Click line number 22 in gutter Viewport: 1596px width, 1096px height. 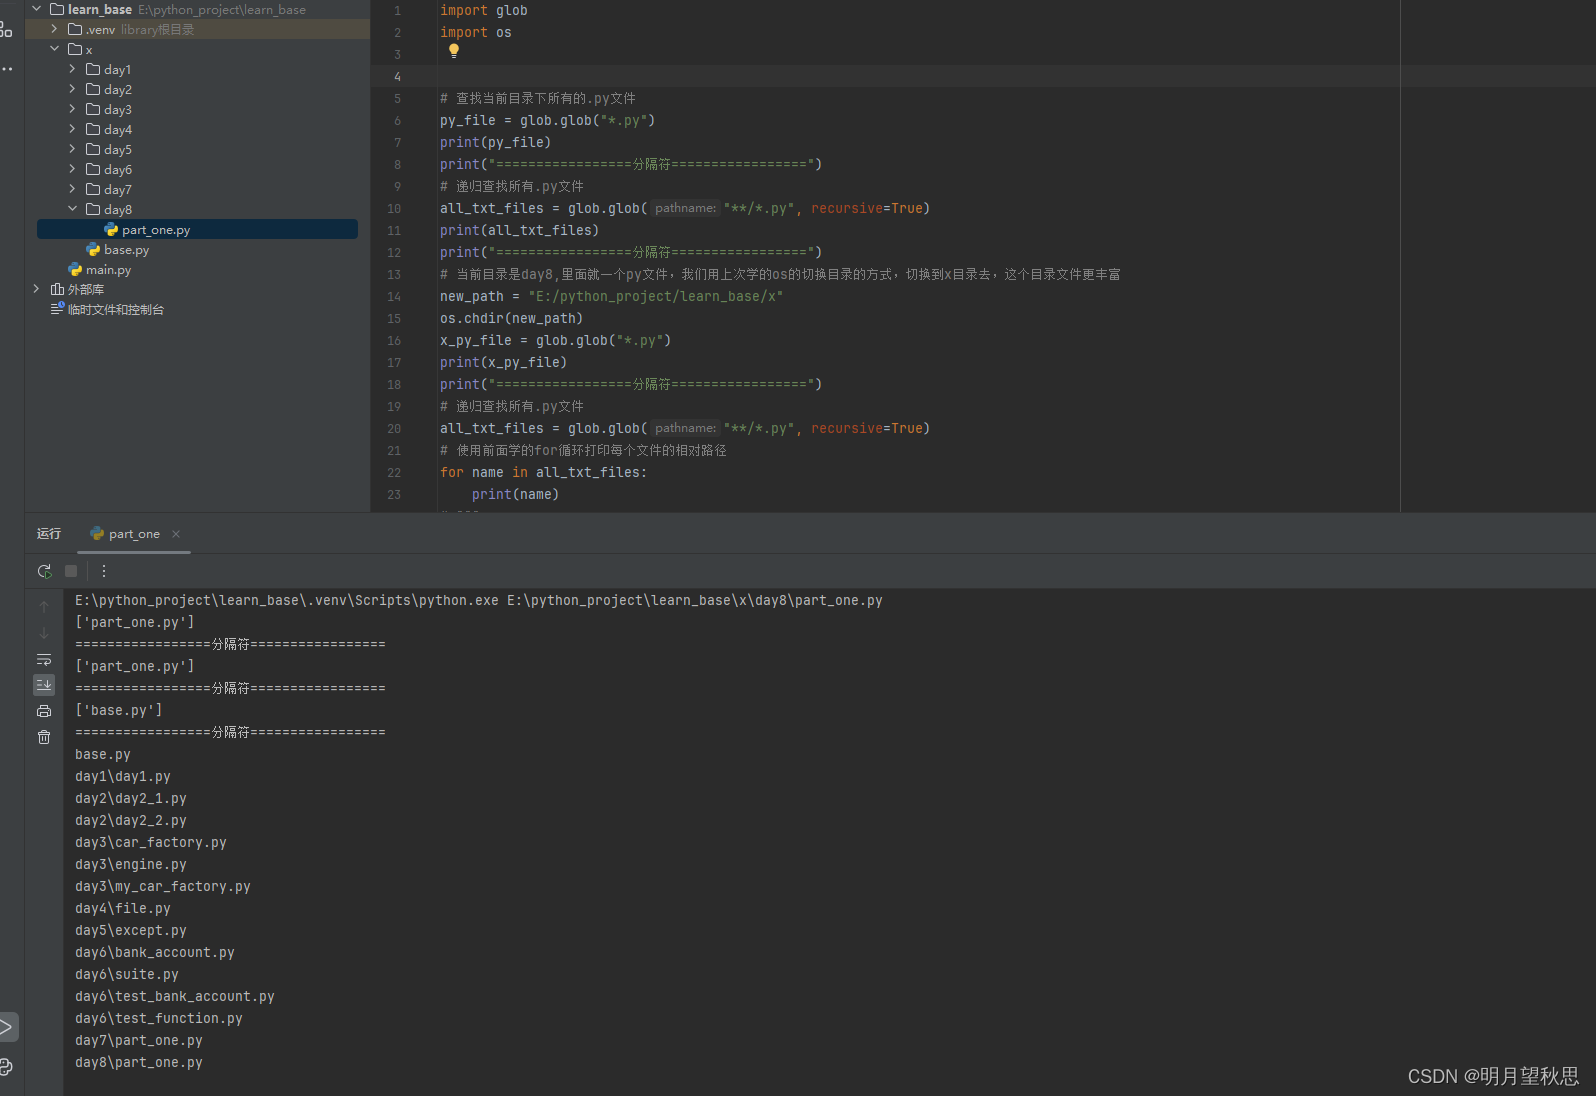394,472
